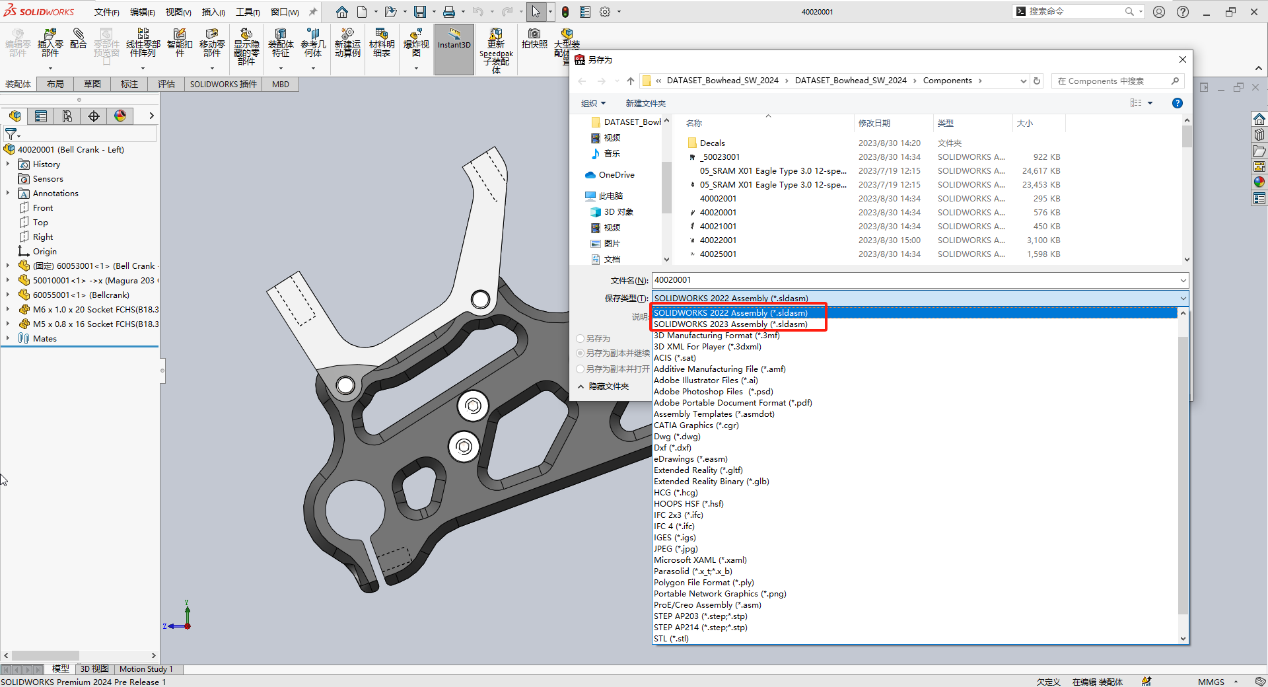This screenshot has width=1268, height=687.
Task: Expand the Mates node in feature tree
Action: 8,338
